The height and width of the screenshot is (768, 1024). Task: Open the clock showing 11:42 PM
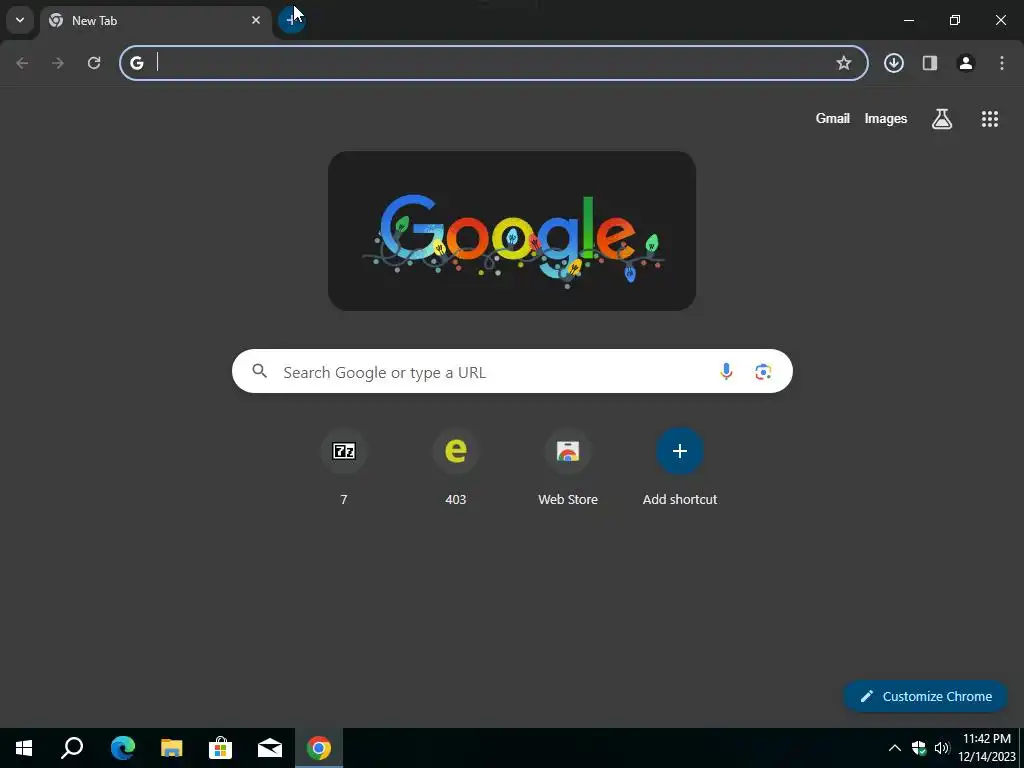[x=987, y=748]
